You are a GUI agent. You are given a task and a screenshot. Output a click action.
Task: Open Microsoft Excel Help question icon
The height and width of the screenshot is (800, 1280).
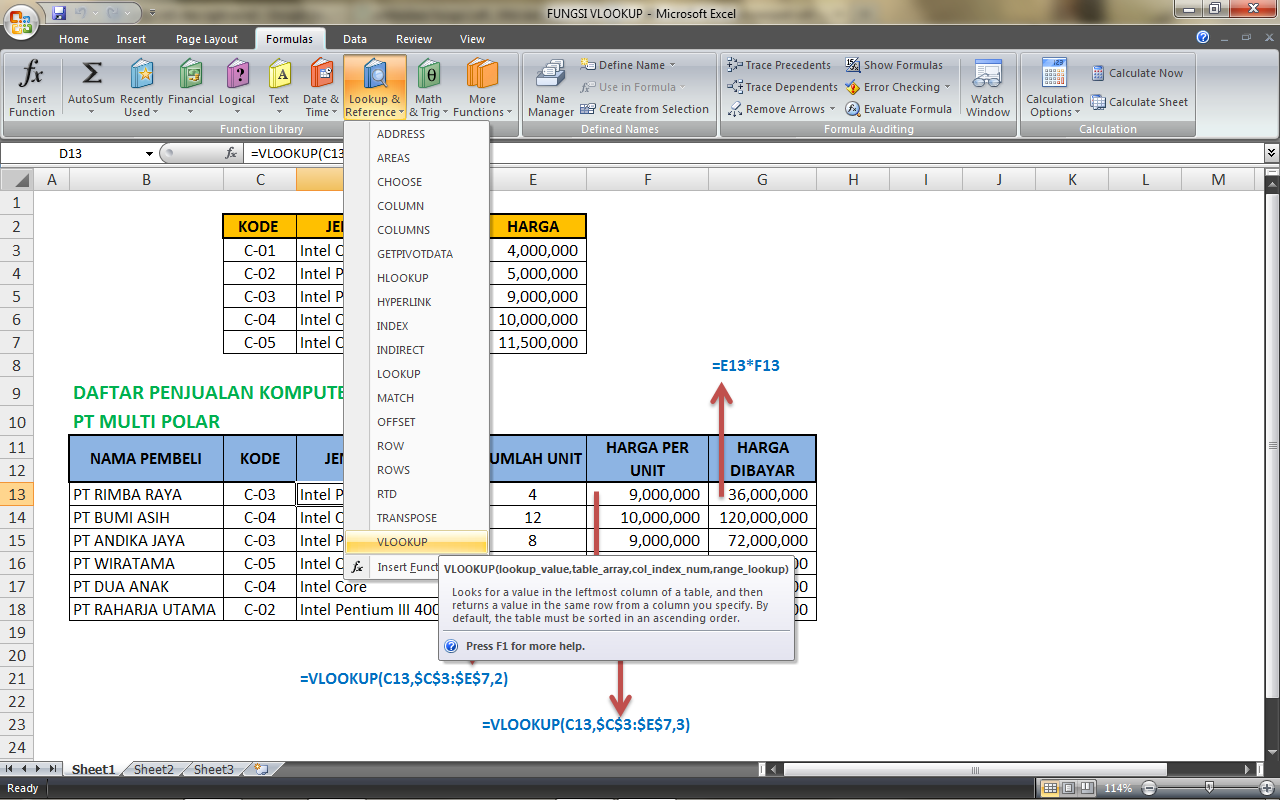click(1203, 38)
